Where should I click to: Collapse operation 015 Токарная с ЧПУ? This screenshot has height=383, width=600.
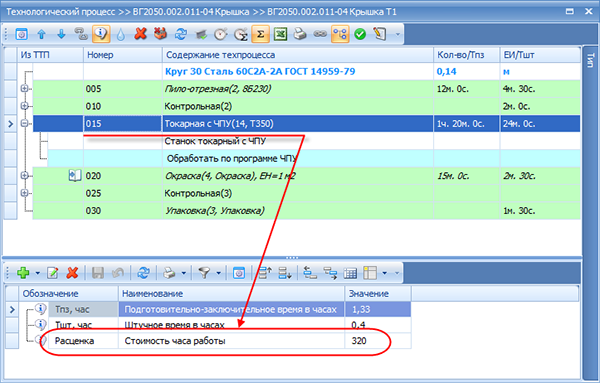coord(24,124)
